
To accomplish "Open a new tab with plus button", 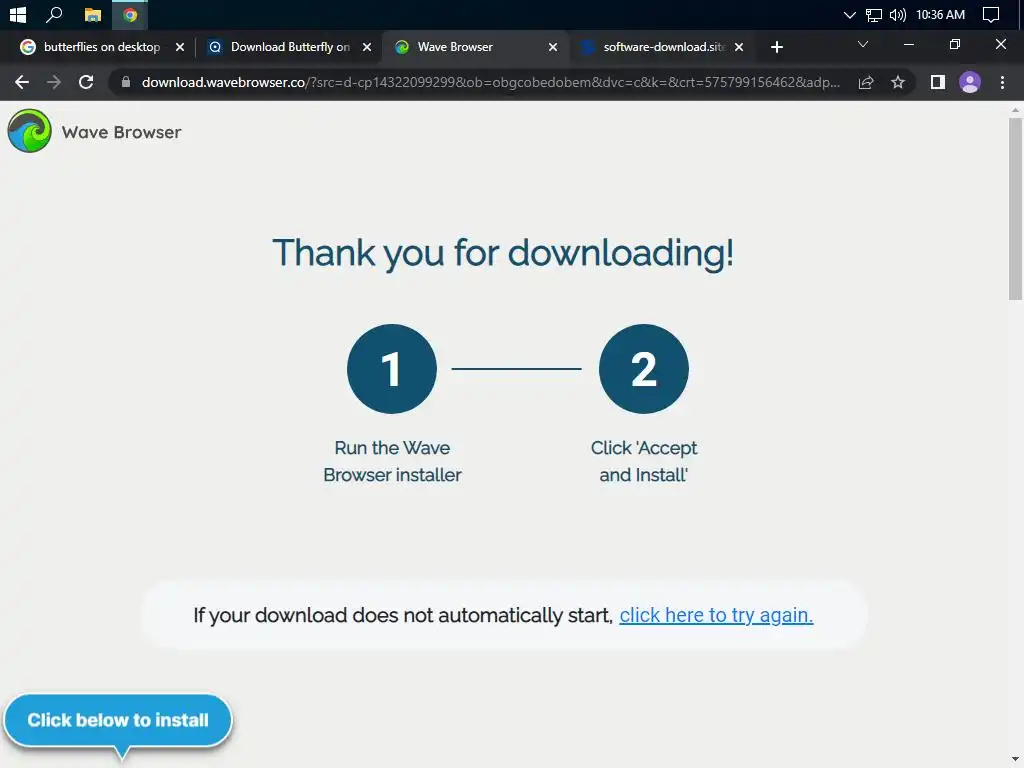I will pos(776,47).
